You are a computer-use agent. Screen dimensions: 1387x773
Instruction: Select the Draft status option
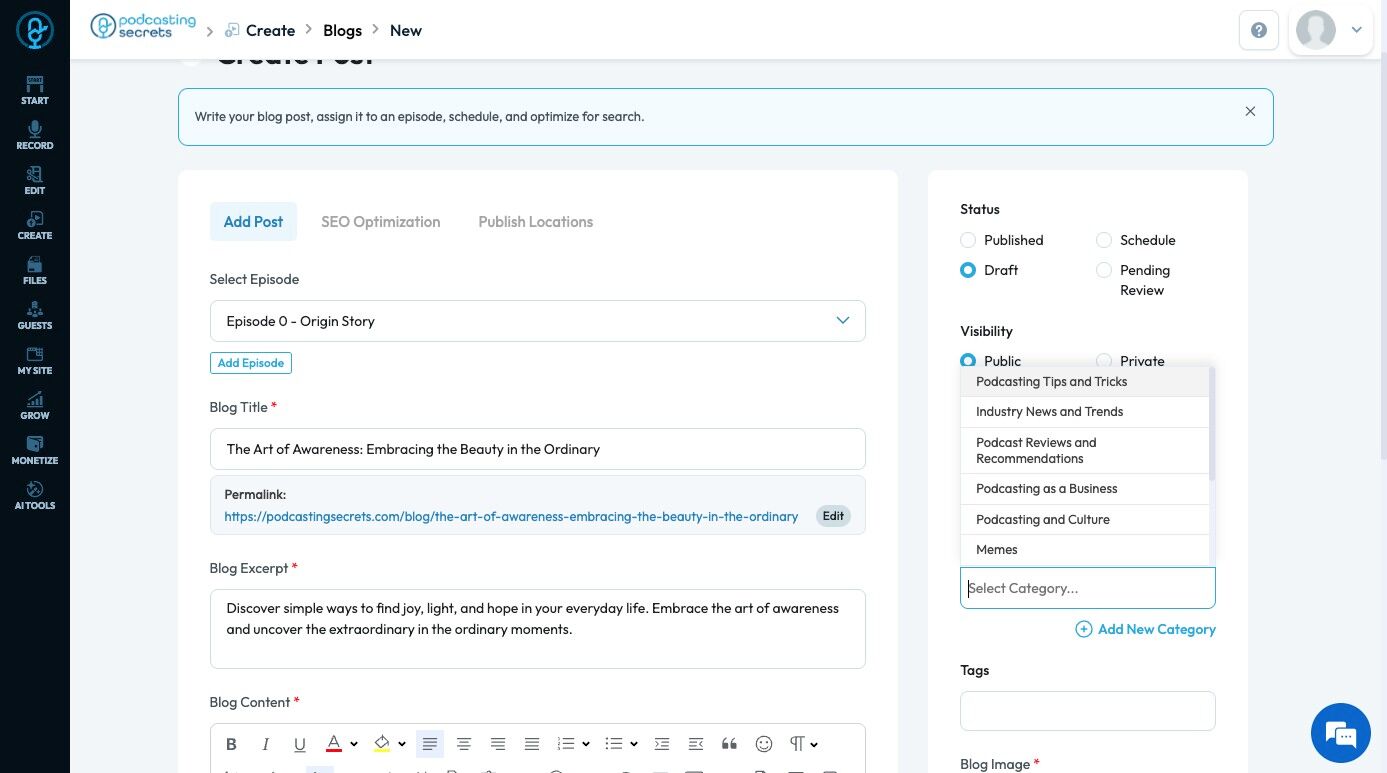coord(968,270)
